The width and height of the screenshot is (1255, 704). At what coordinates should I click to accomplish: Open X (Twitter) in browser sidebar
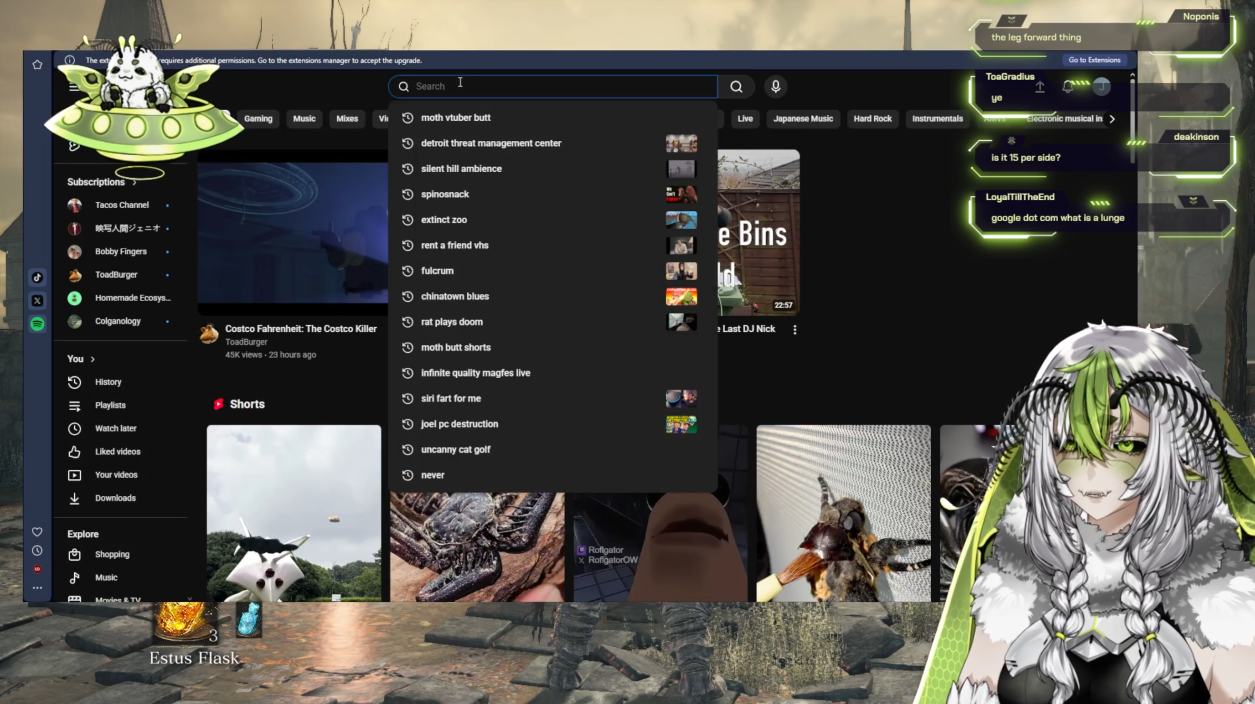pos(37,300)
